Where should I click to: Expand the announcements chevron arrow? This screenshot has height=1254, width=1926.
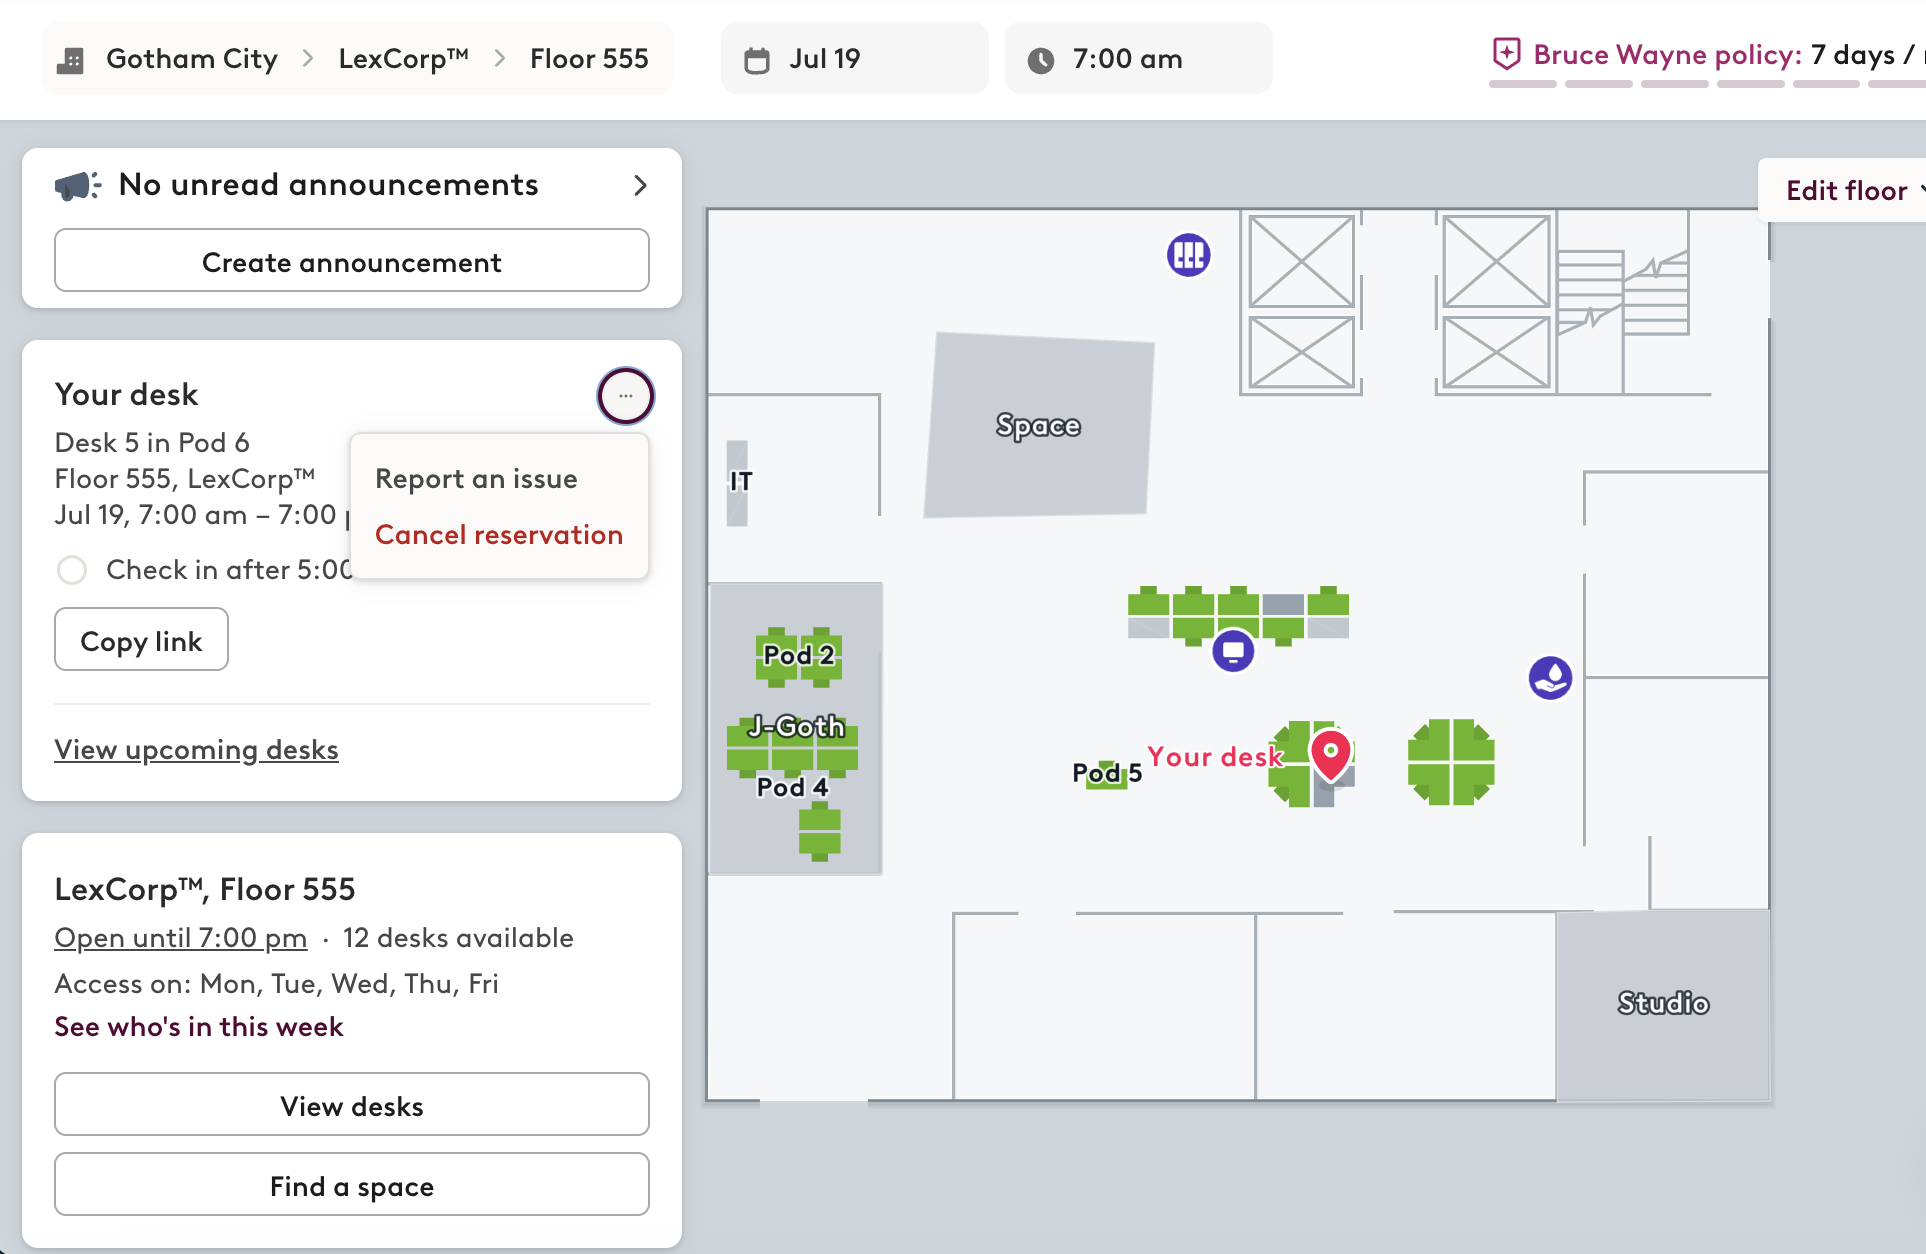pos(640,186)
